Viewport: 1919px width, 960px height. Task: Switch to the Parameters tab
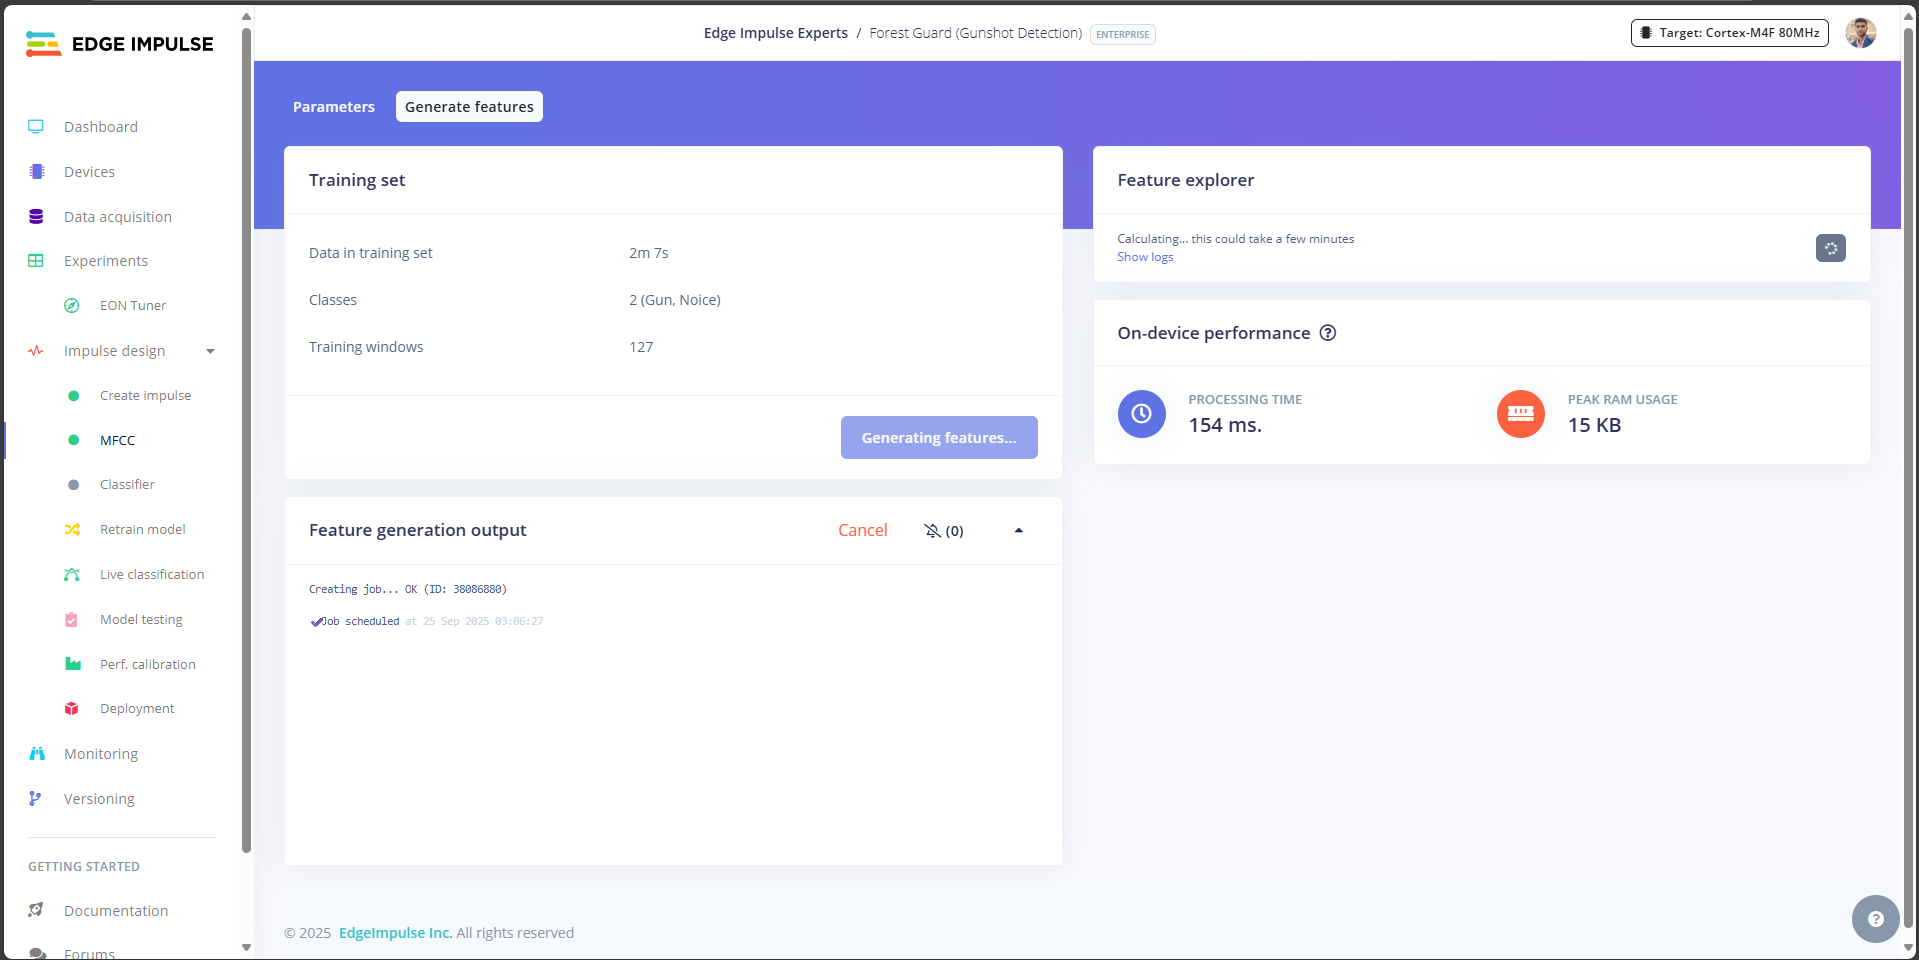pyautogui.click(x=334, y=107)
